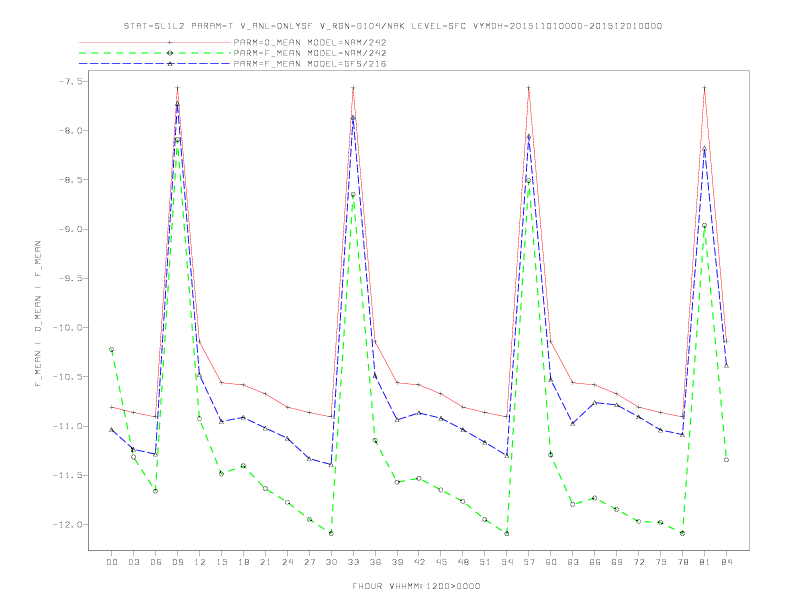Click the x-axis tick label 72
This screenshot has width=792, height=612.
tap(639, 562)
